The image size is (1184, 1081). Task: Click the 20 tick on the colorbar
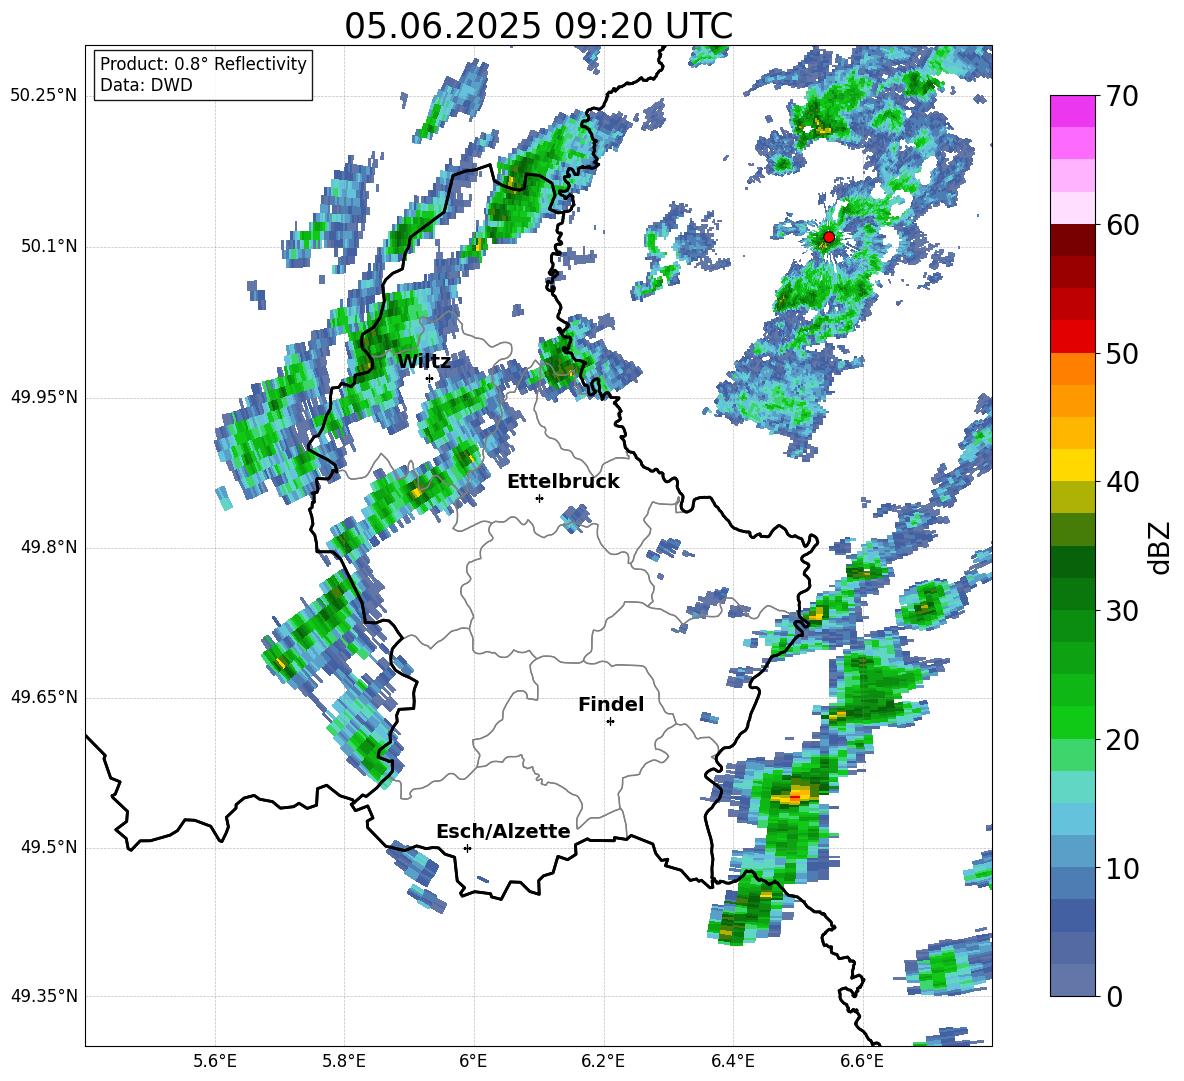(x=1122, y=740)
